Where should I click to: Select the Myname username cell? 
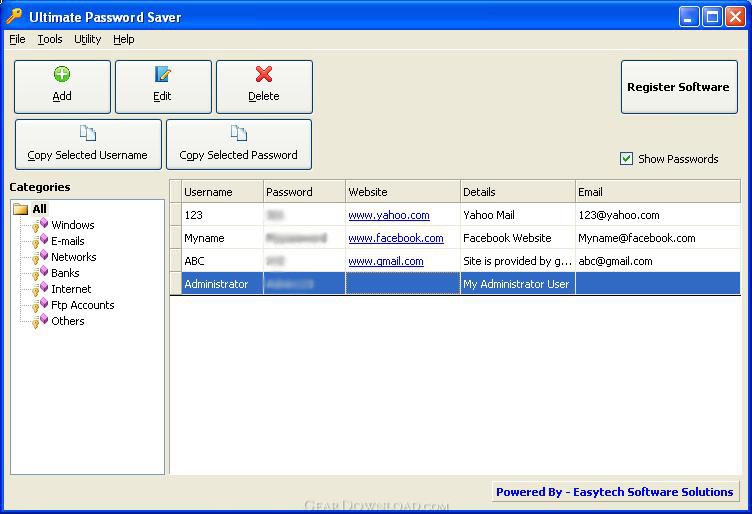click(222, 238)
